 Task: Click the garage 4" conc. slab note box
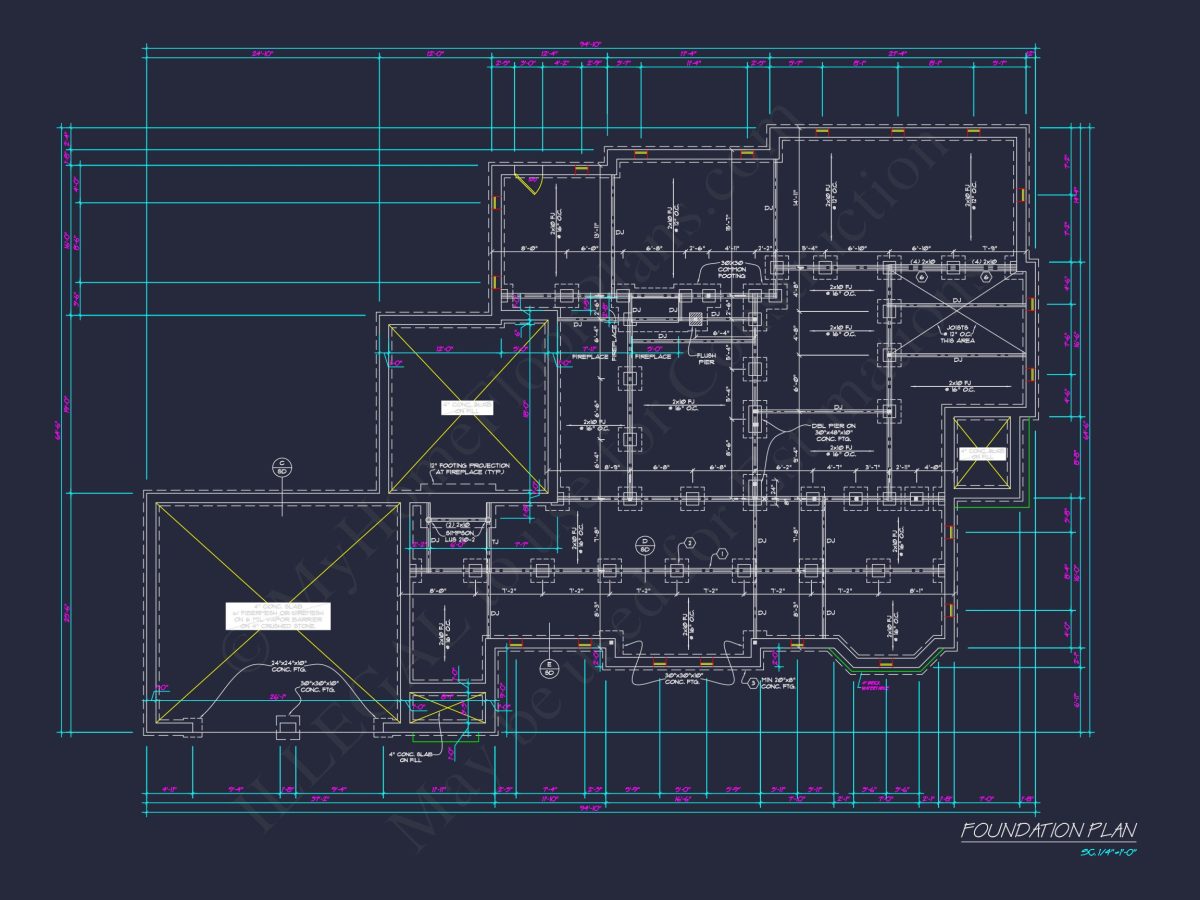point(278,616)
